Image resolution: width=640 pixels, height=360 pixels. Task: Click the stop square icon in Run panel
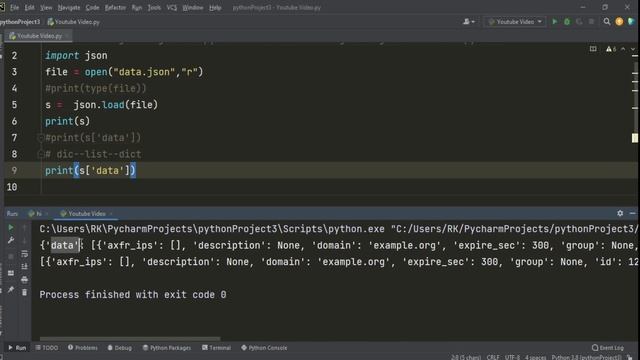click(x=11, y=256)
